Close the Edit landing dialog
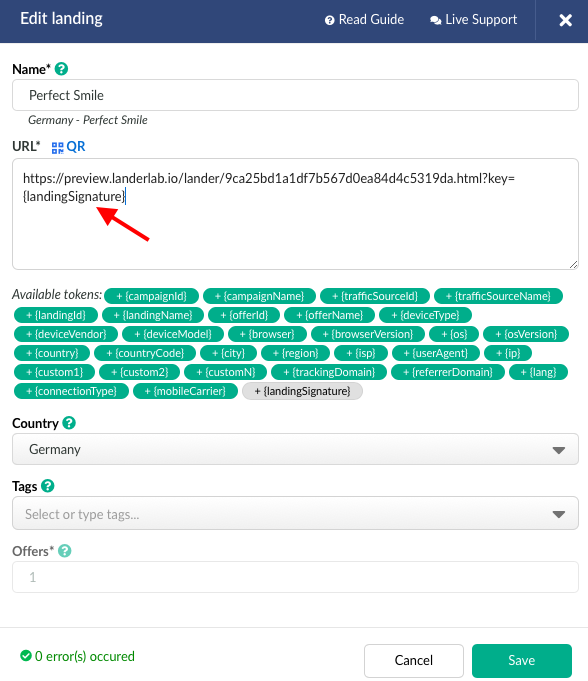588x681 pixels. [565, 20]
